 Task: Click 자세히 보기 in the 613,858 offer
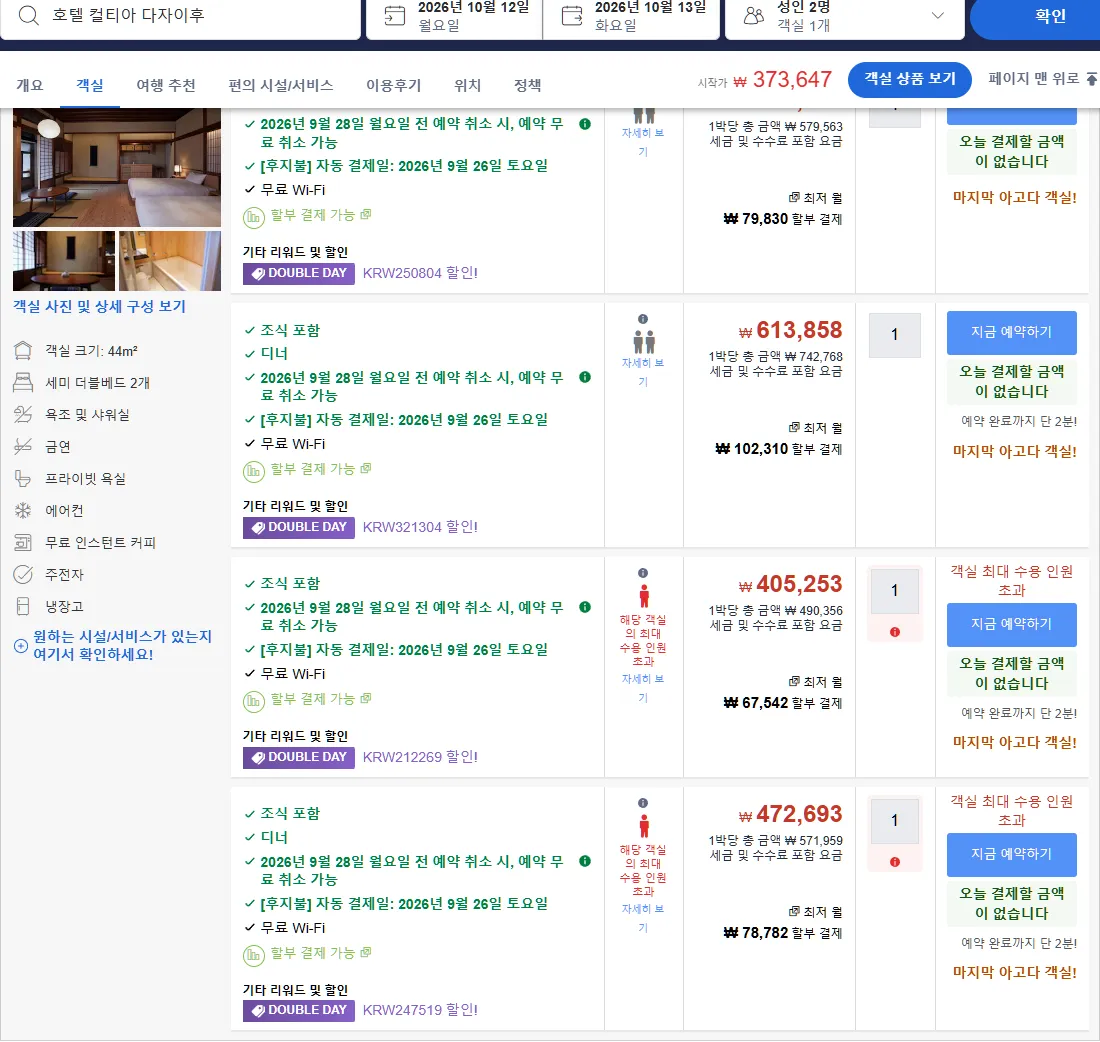pyautogui.click(x=643, y=372)
